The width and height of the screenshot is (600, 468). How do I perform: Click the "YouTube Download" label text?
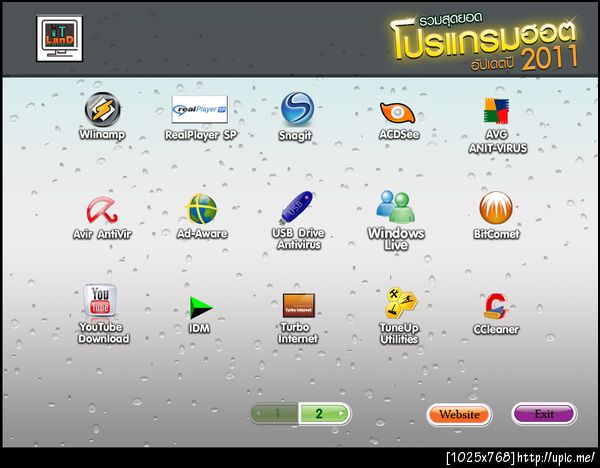(x=103, y=333)
